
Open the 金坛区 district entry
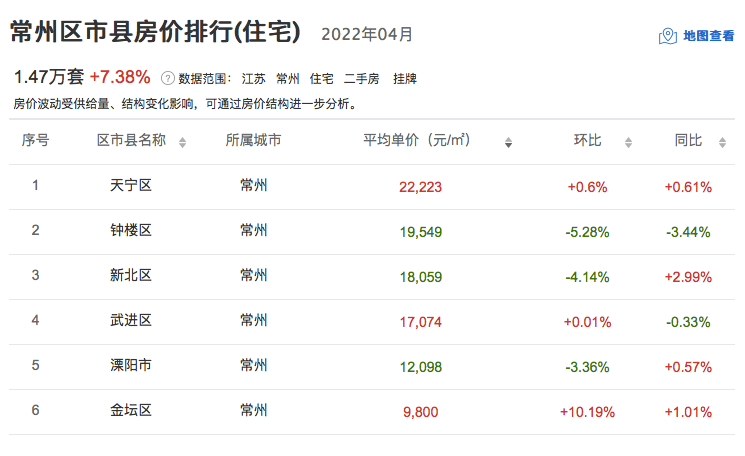pos(131,410)
